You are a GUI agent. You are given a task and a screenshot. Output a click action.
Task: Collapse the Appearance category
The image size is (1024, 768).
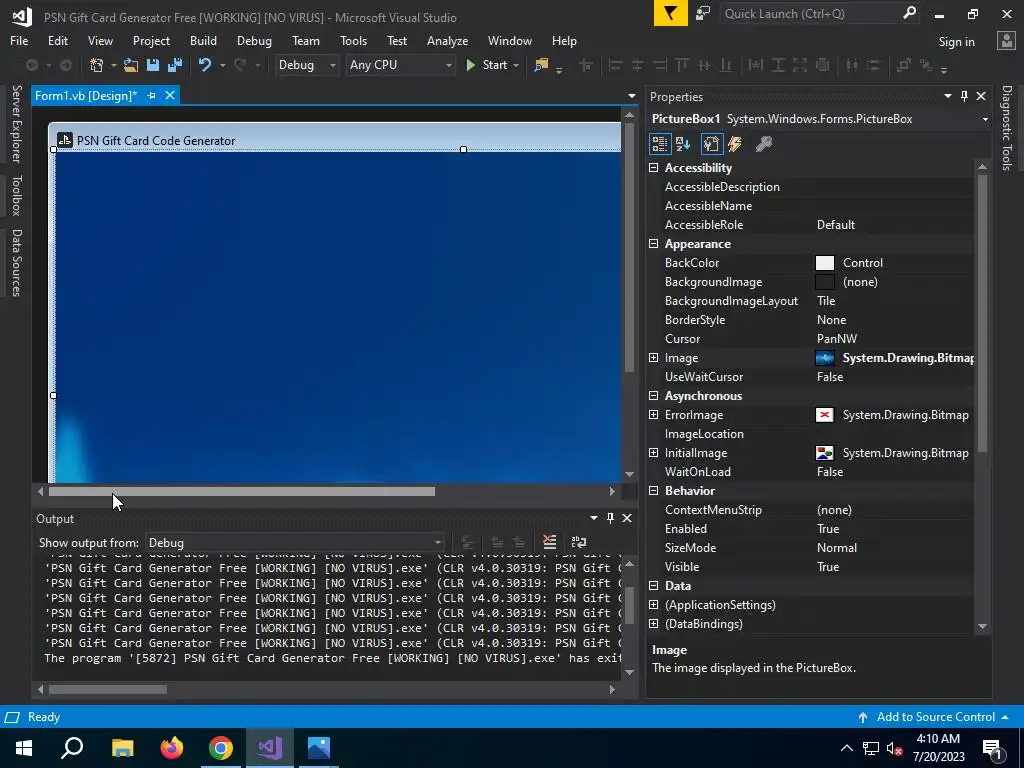click(653, 244)
